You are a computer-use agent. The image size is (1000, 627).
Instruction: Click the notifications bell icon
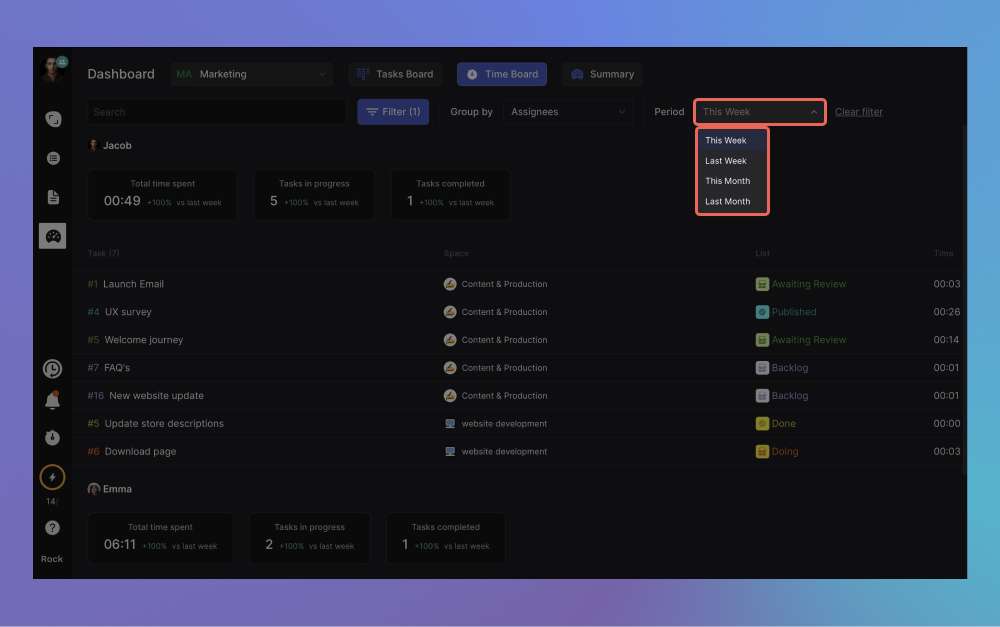click(52, 401)
